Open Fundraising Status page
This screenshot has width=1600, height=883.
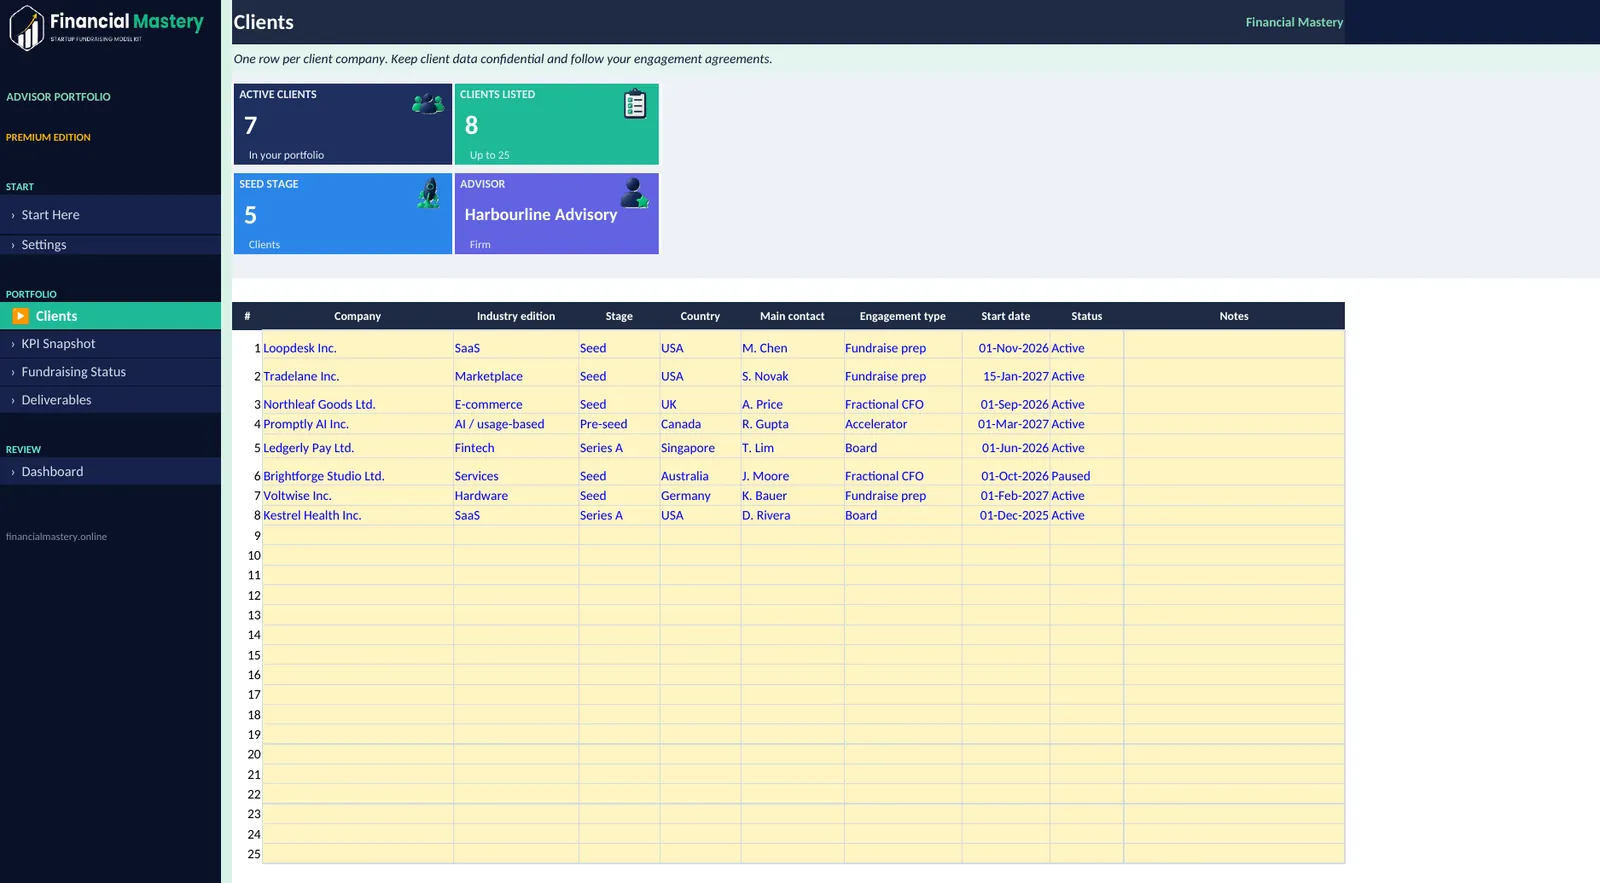(x=110, y=372)
